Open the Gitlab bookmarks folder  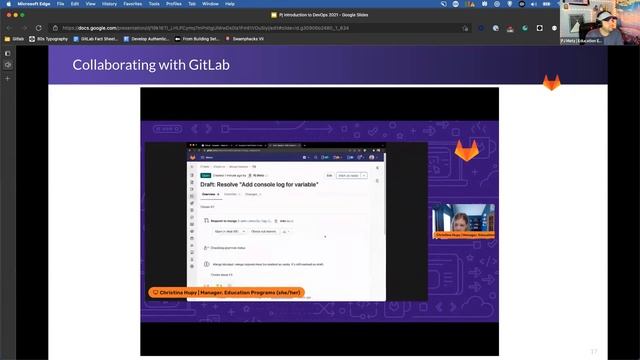click(14, 39)
